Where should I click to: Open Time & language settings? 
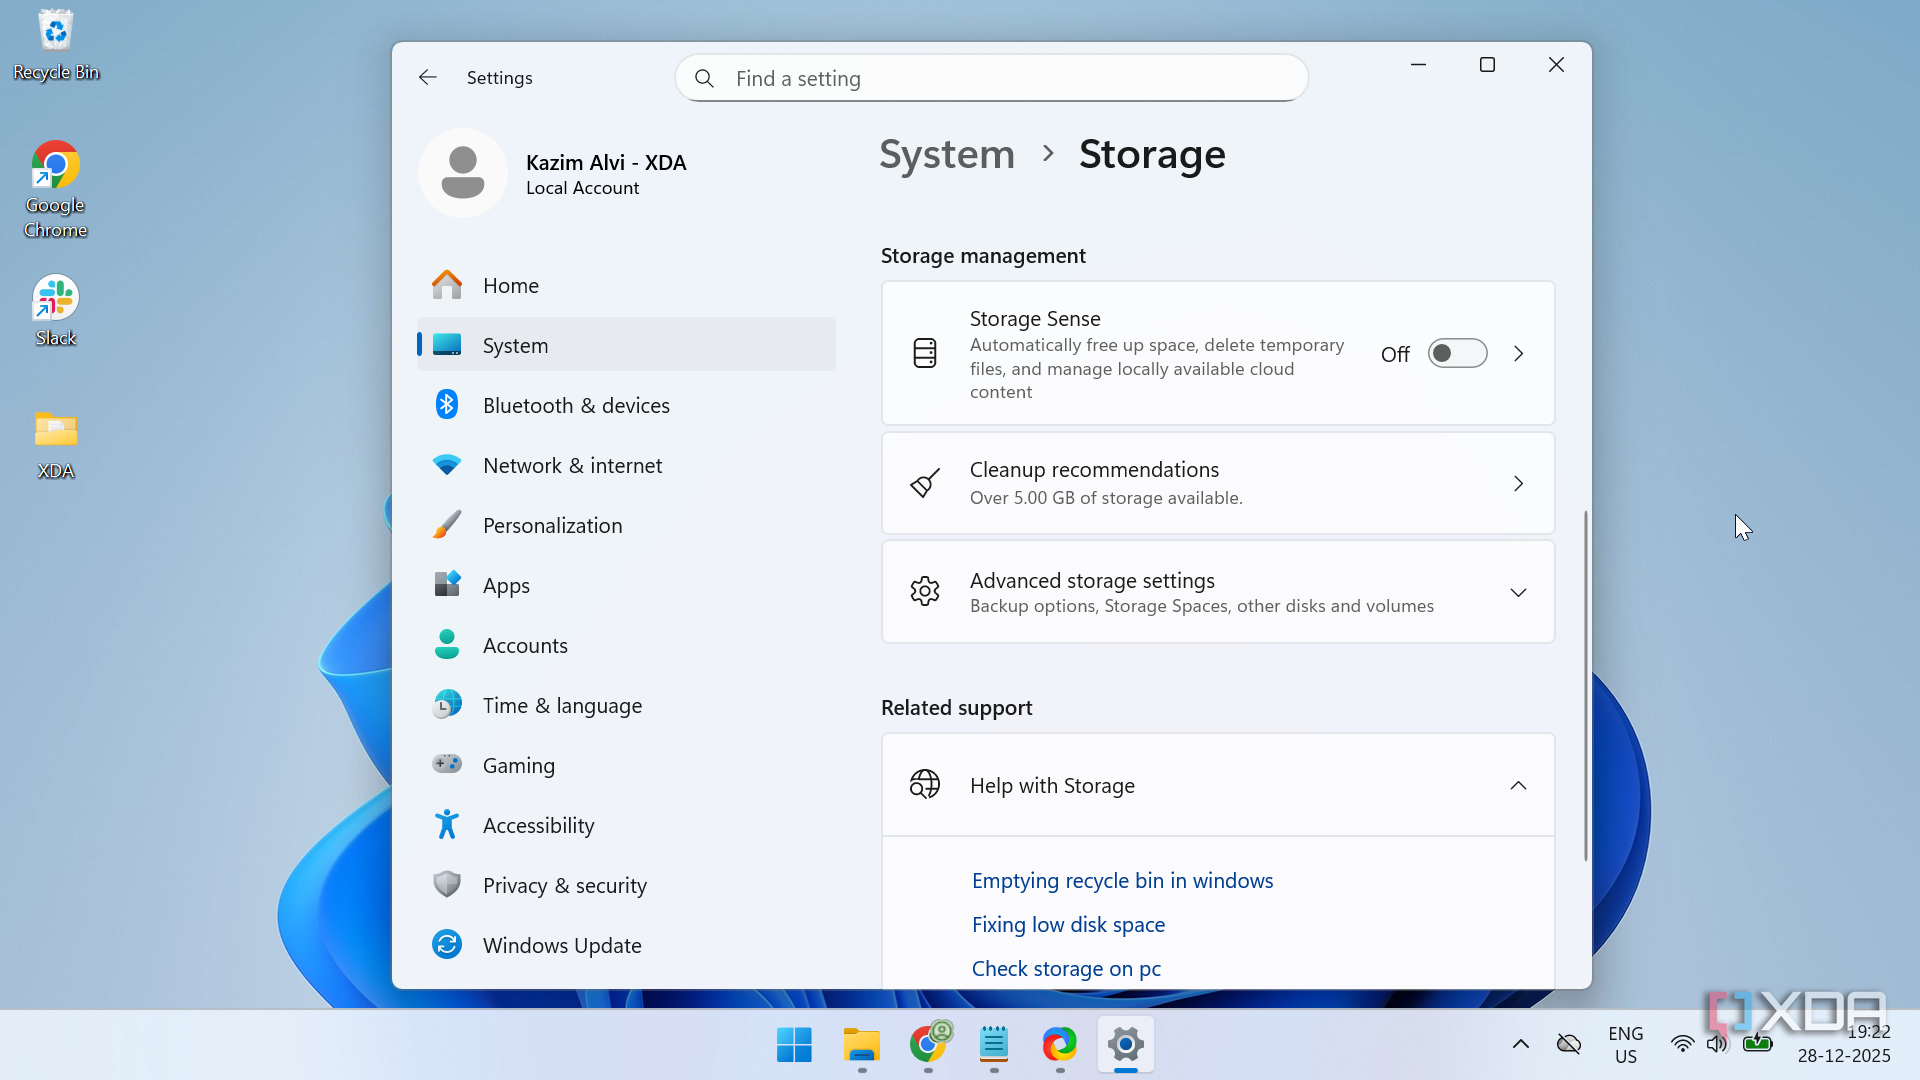[x=626, y=705]
